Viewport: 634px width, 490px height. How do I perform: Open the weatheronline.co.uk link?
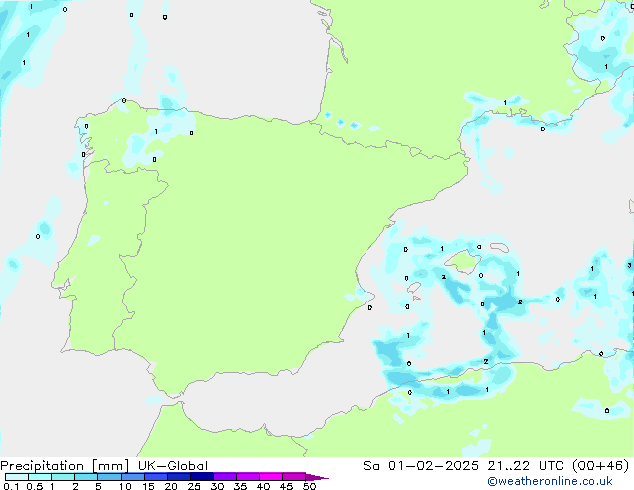pyautogui.click(x=550, y=481)
